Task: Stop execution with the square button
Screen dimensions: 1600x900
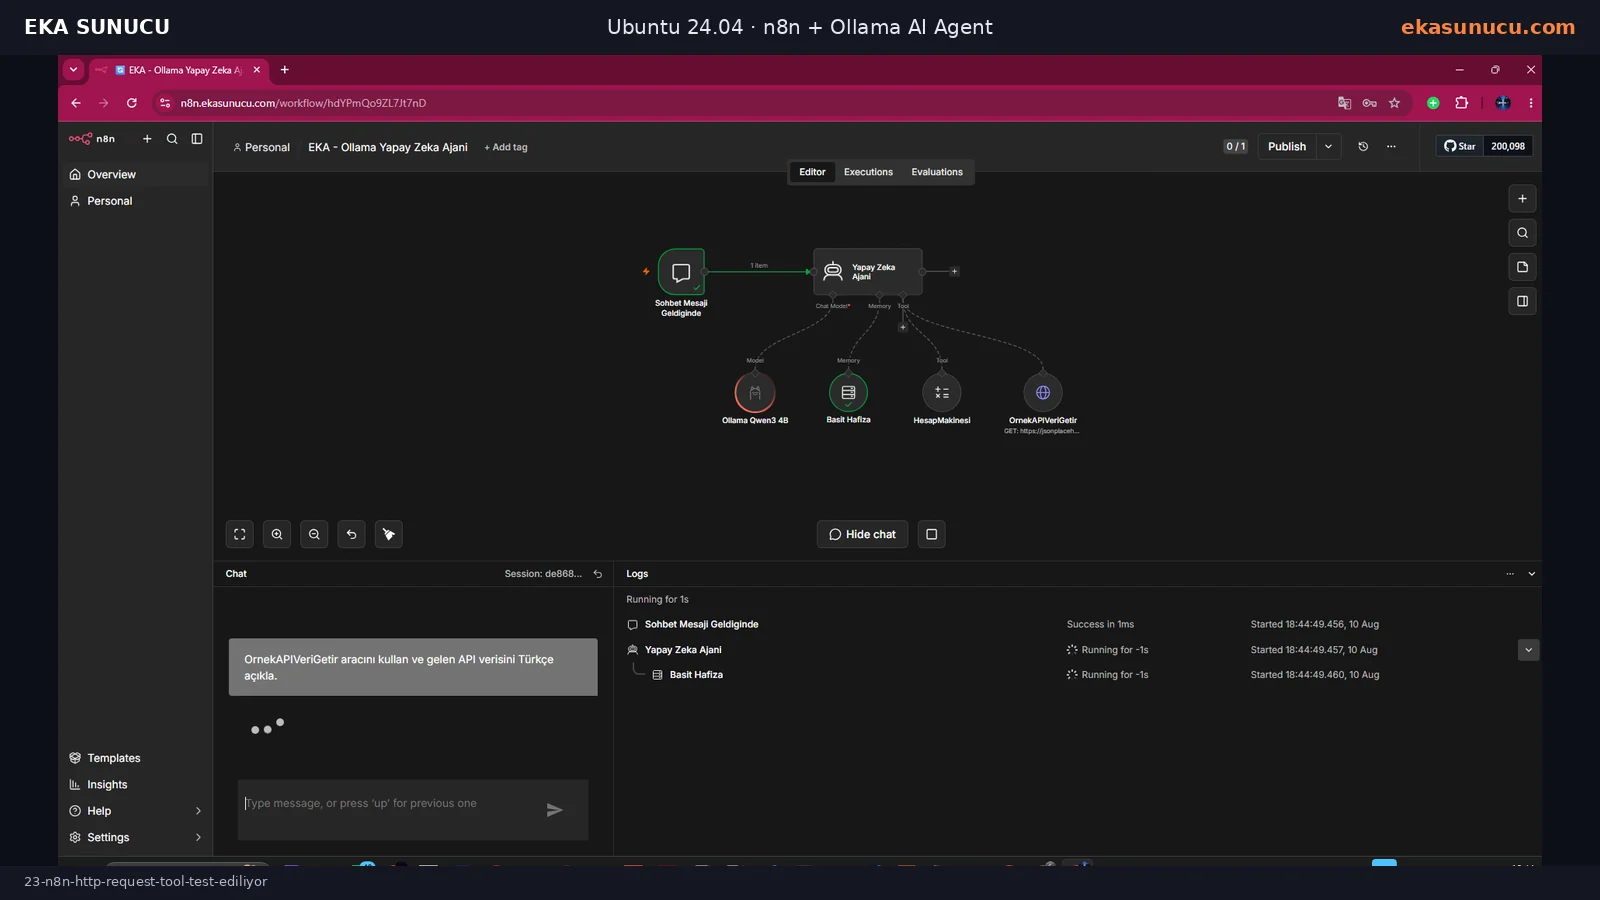Action: (x=931, y=534)
